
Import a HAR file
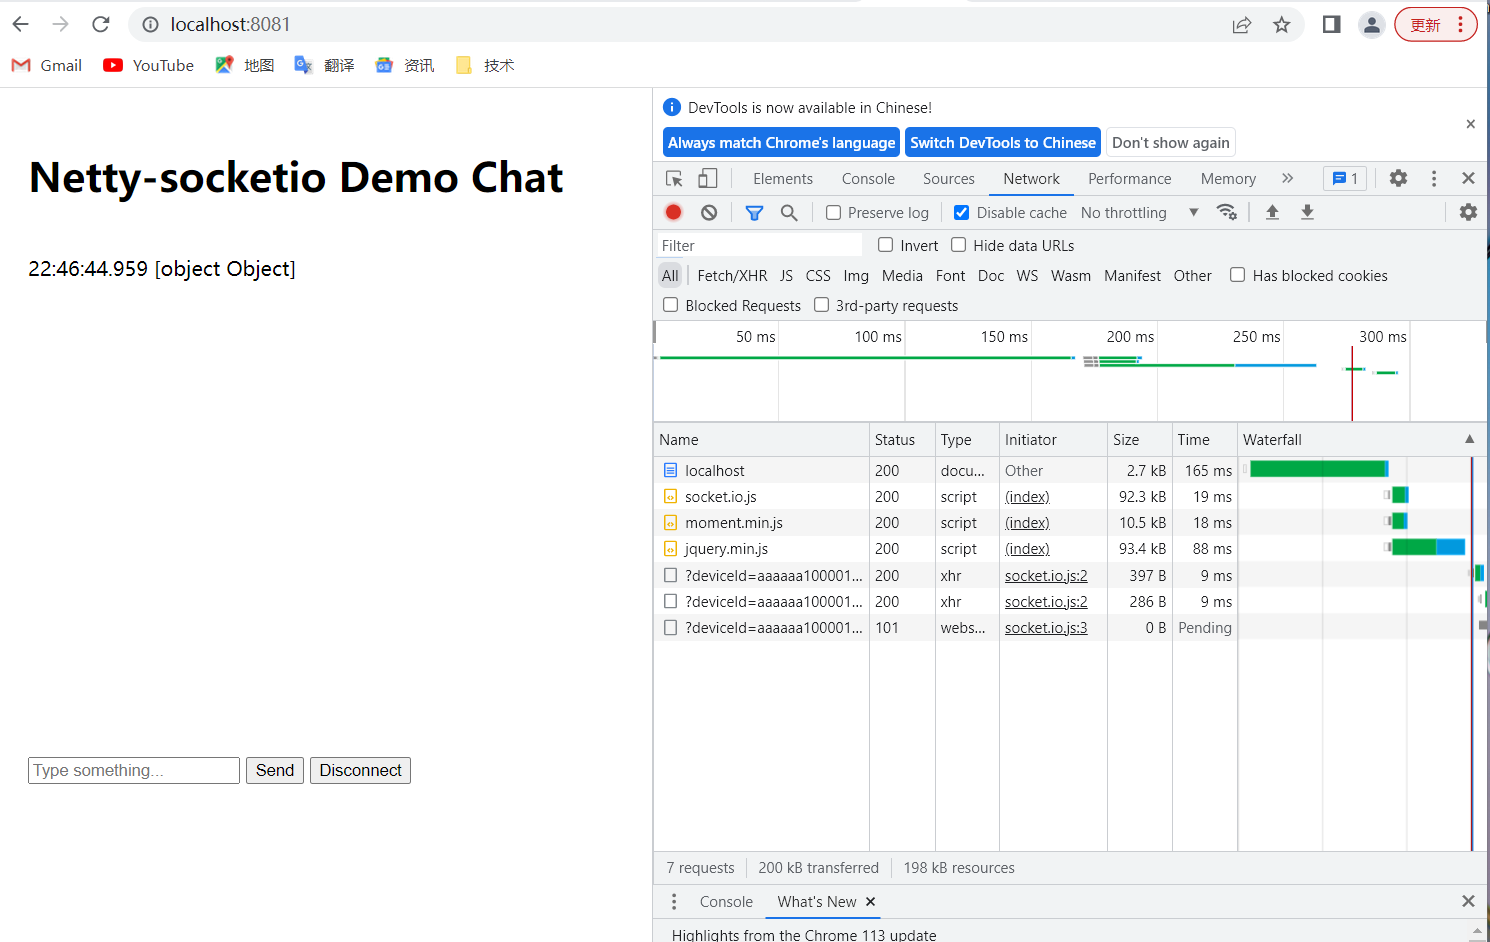click(x=1272, y=212)
